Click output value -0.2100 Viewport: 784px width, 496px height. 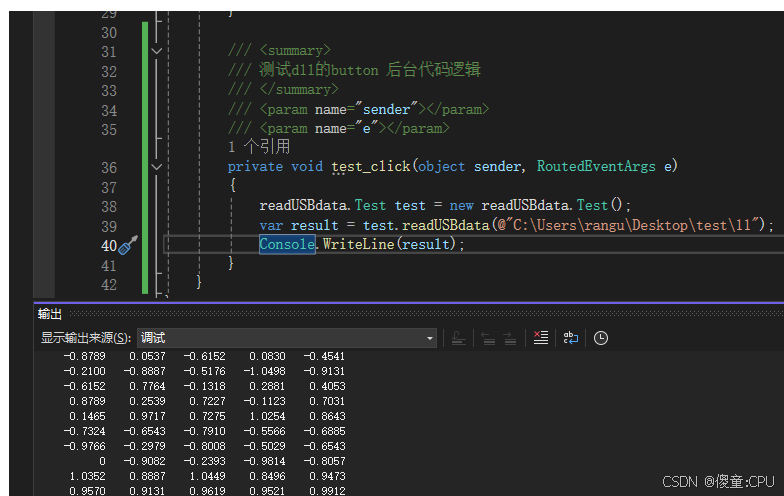[x=84, y=371]
